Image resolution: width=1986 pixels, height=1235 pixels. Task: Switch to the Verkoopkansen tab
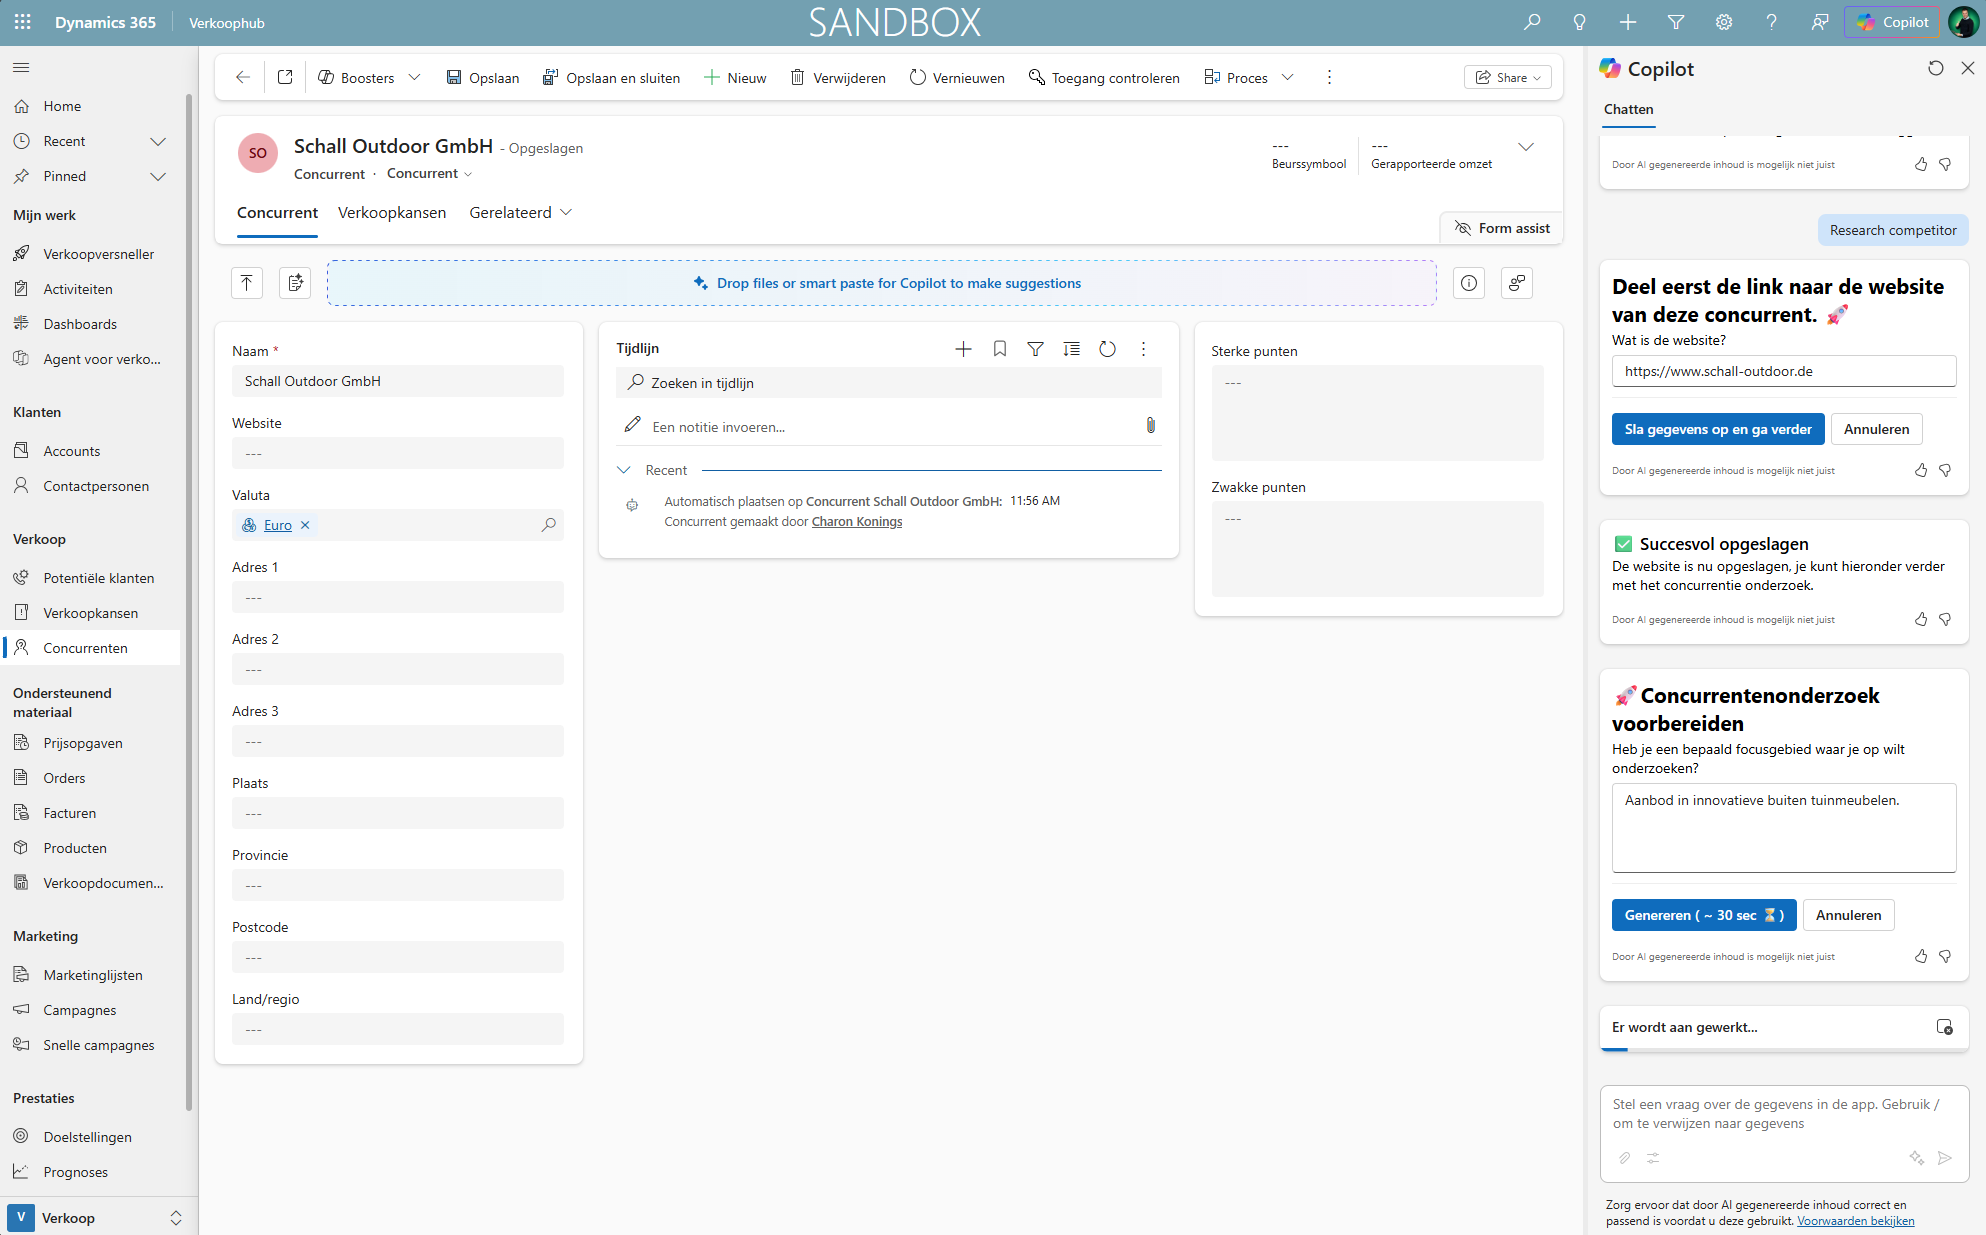tap(392, 212)
